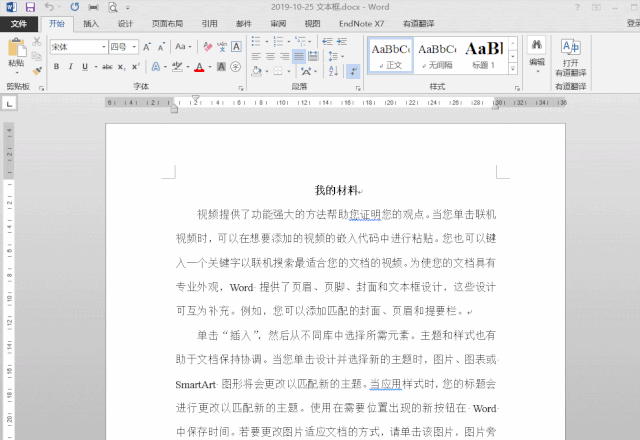Open paragraph shading paint bucket
Image resolution: width=640 pixels, height=440 pixels.
256,71
